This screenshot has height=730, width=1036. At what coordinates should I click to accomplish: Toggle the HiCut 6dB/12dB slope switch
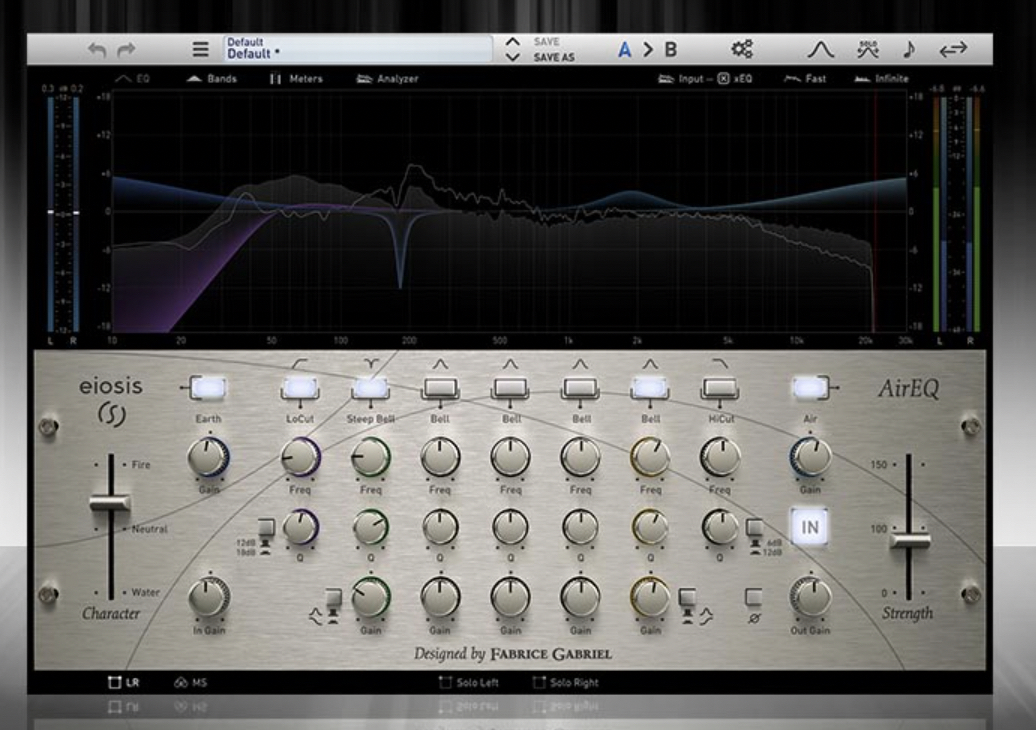point(754,527)
